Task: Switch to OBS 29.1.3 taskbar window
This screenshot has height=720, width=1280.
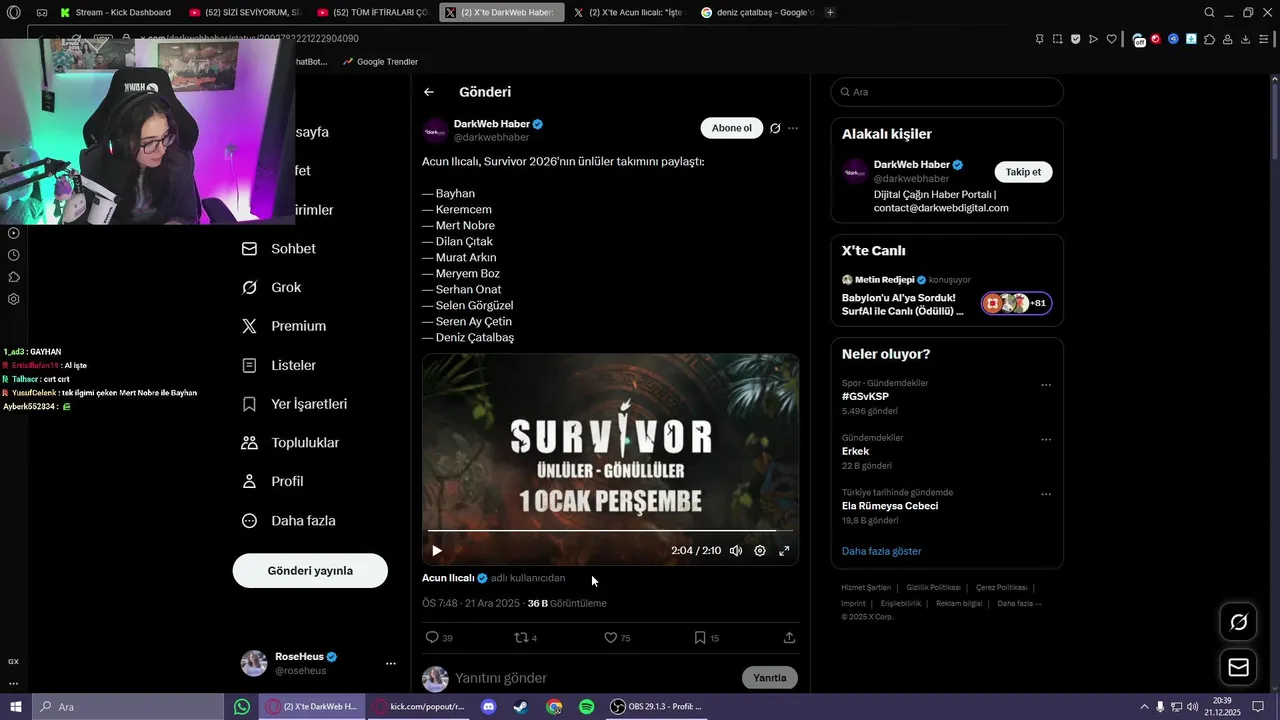Action: pos(658,706)
